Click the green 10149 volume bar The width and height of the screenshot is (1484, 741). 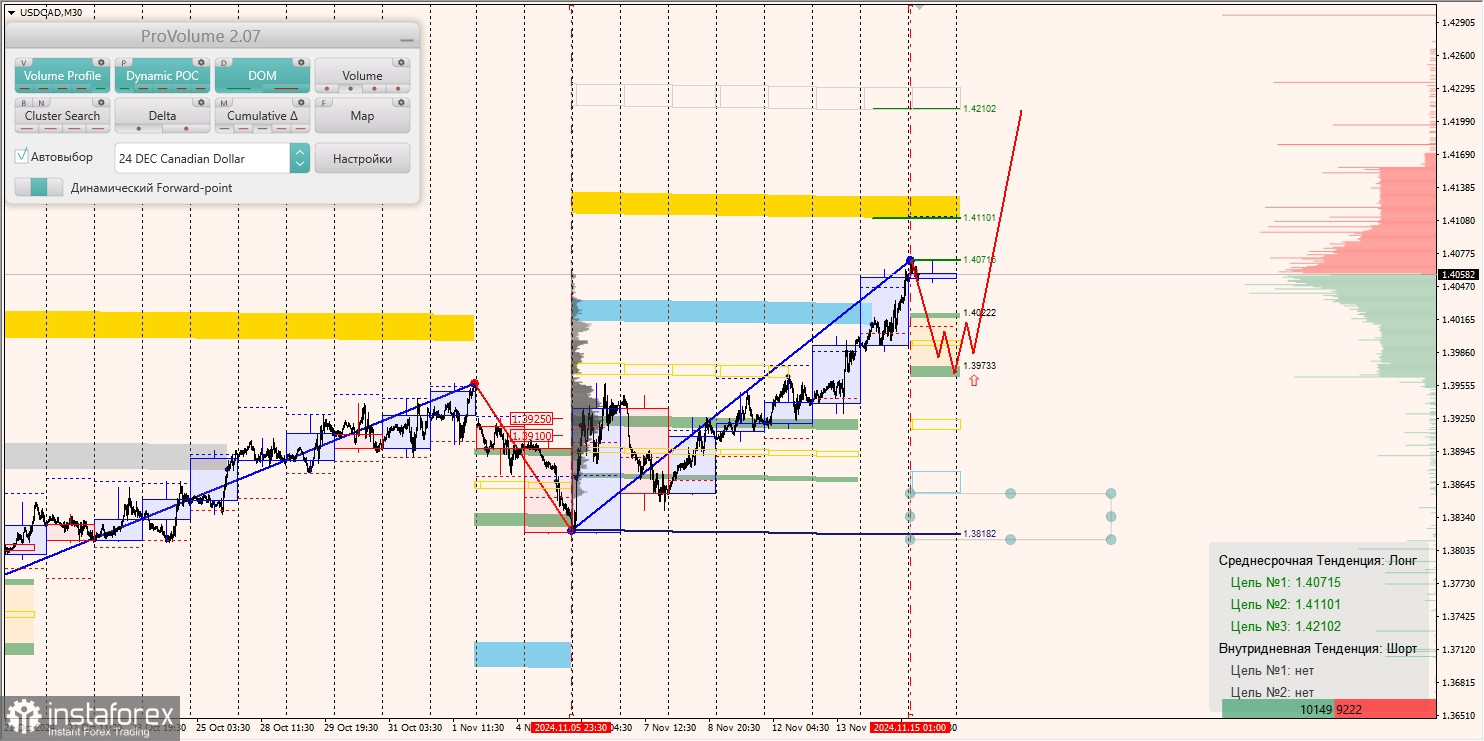[x=1277, y=709]
